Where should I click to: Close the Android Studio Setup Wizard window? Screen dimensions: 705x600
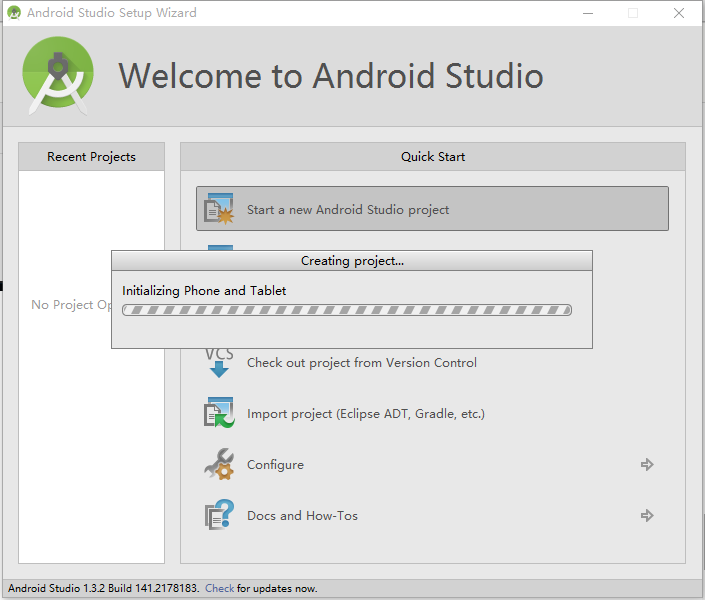click(679, 13)
